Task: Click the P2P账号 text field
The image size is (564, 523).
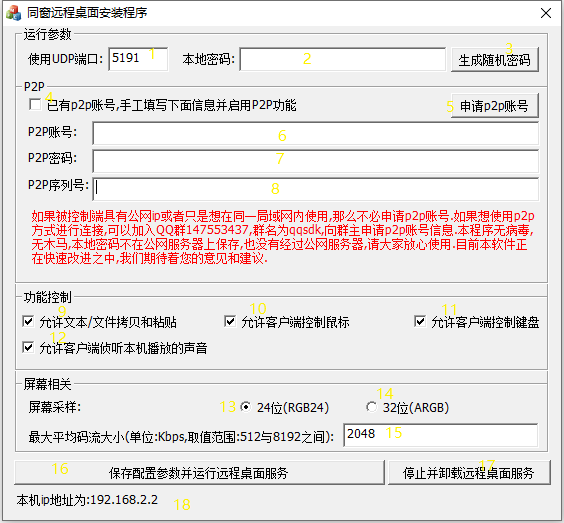Action: click(315, 133)
